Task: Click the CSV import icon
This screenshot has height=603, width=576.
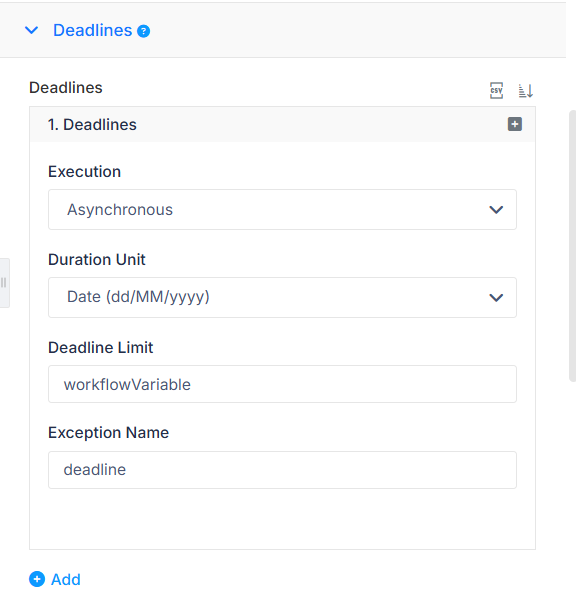Action: pos(496,91)
